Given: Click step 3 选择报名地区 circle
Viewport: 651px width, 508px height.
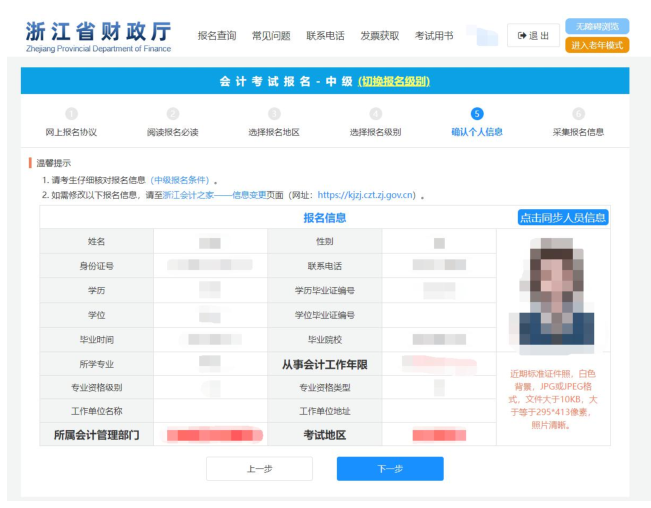Looking at the screenshot, I should click(x=274, y=114).
